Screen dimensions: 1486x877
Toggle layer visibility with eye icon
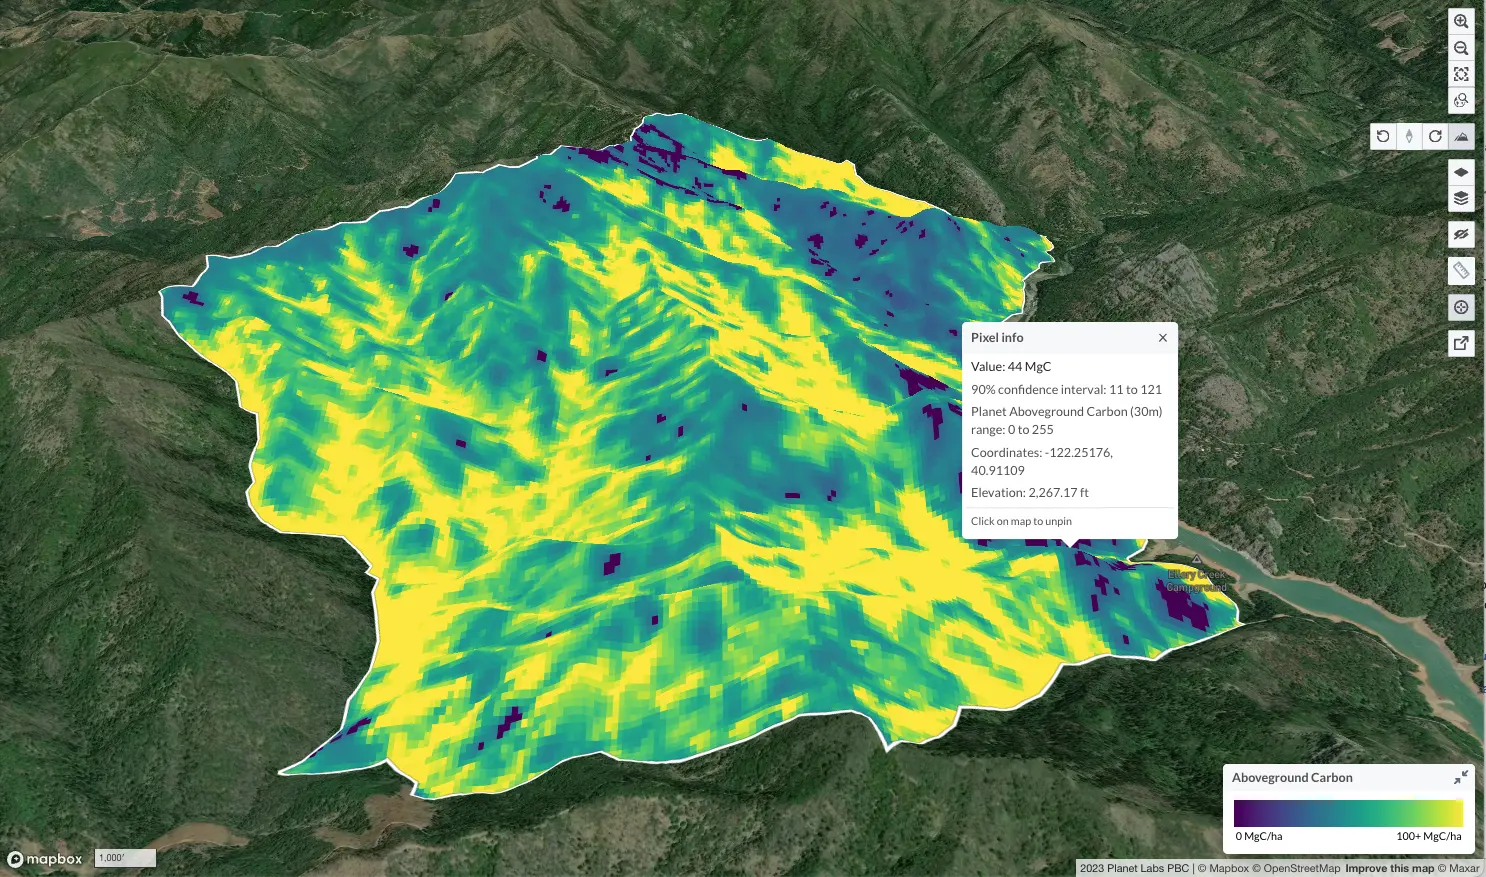pos(1461,234)
